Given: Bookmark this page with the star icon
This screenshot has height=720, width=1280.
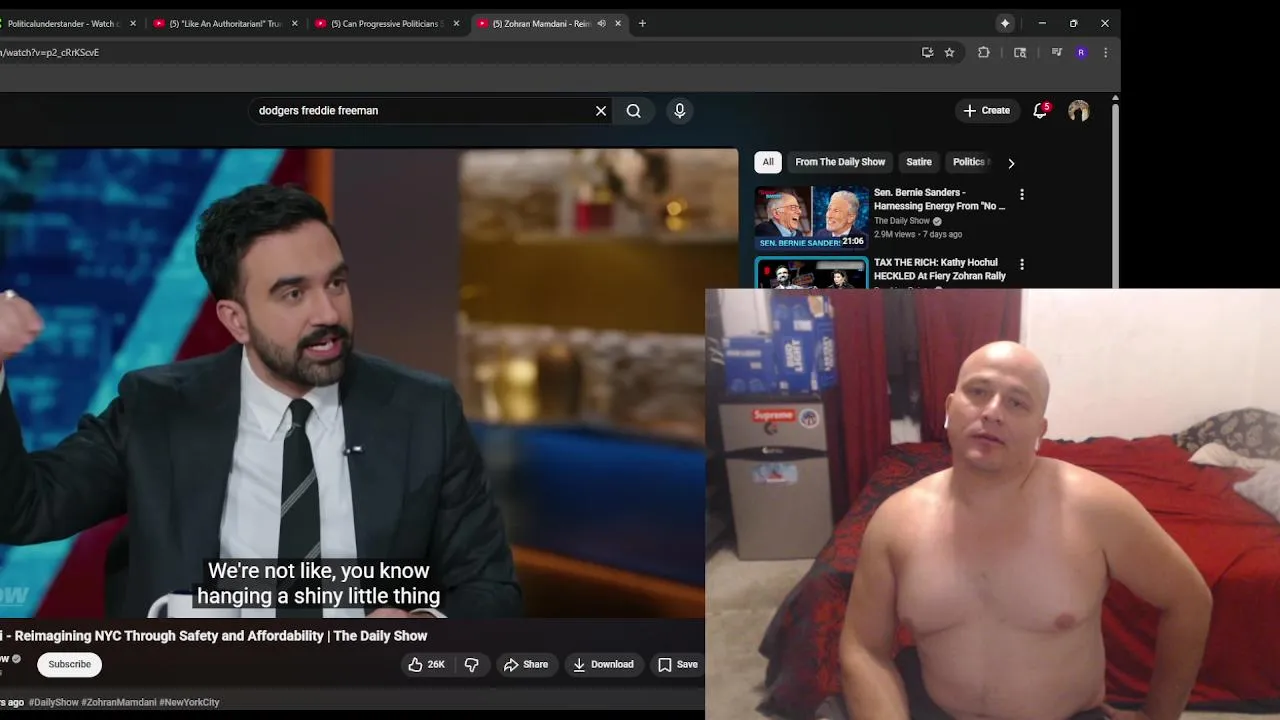Looking at the screenshot, I should coord(950,53).
